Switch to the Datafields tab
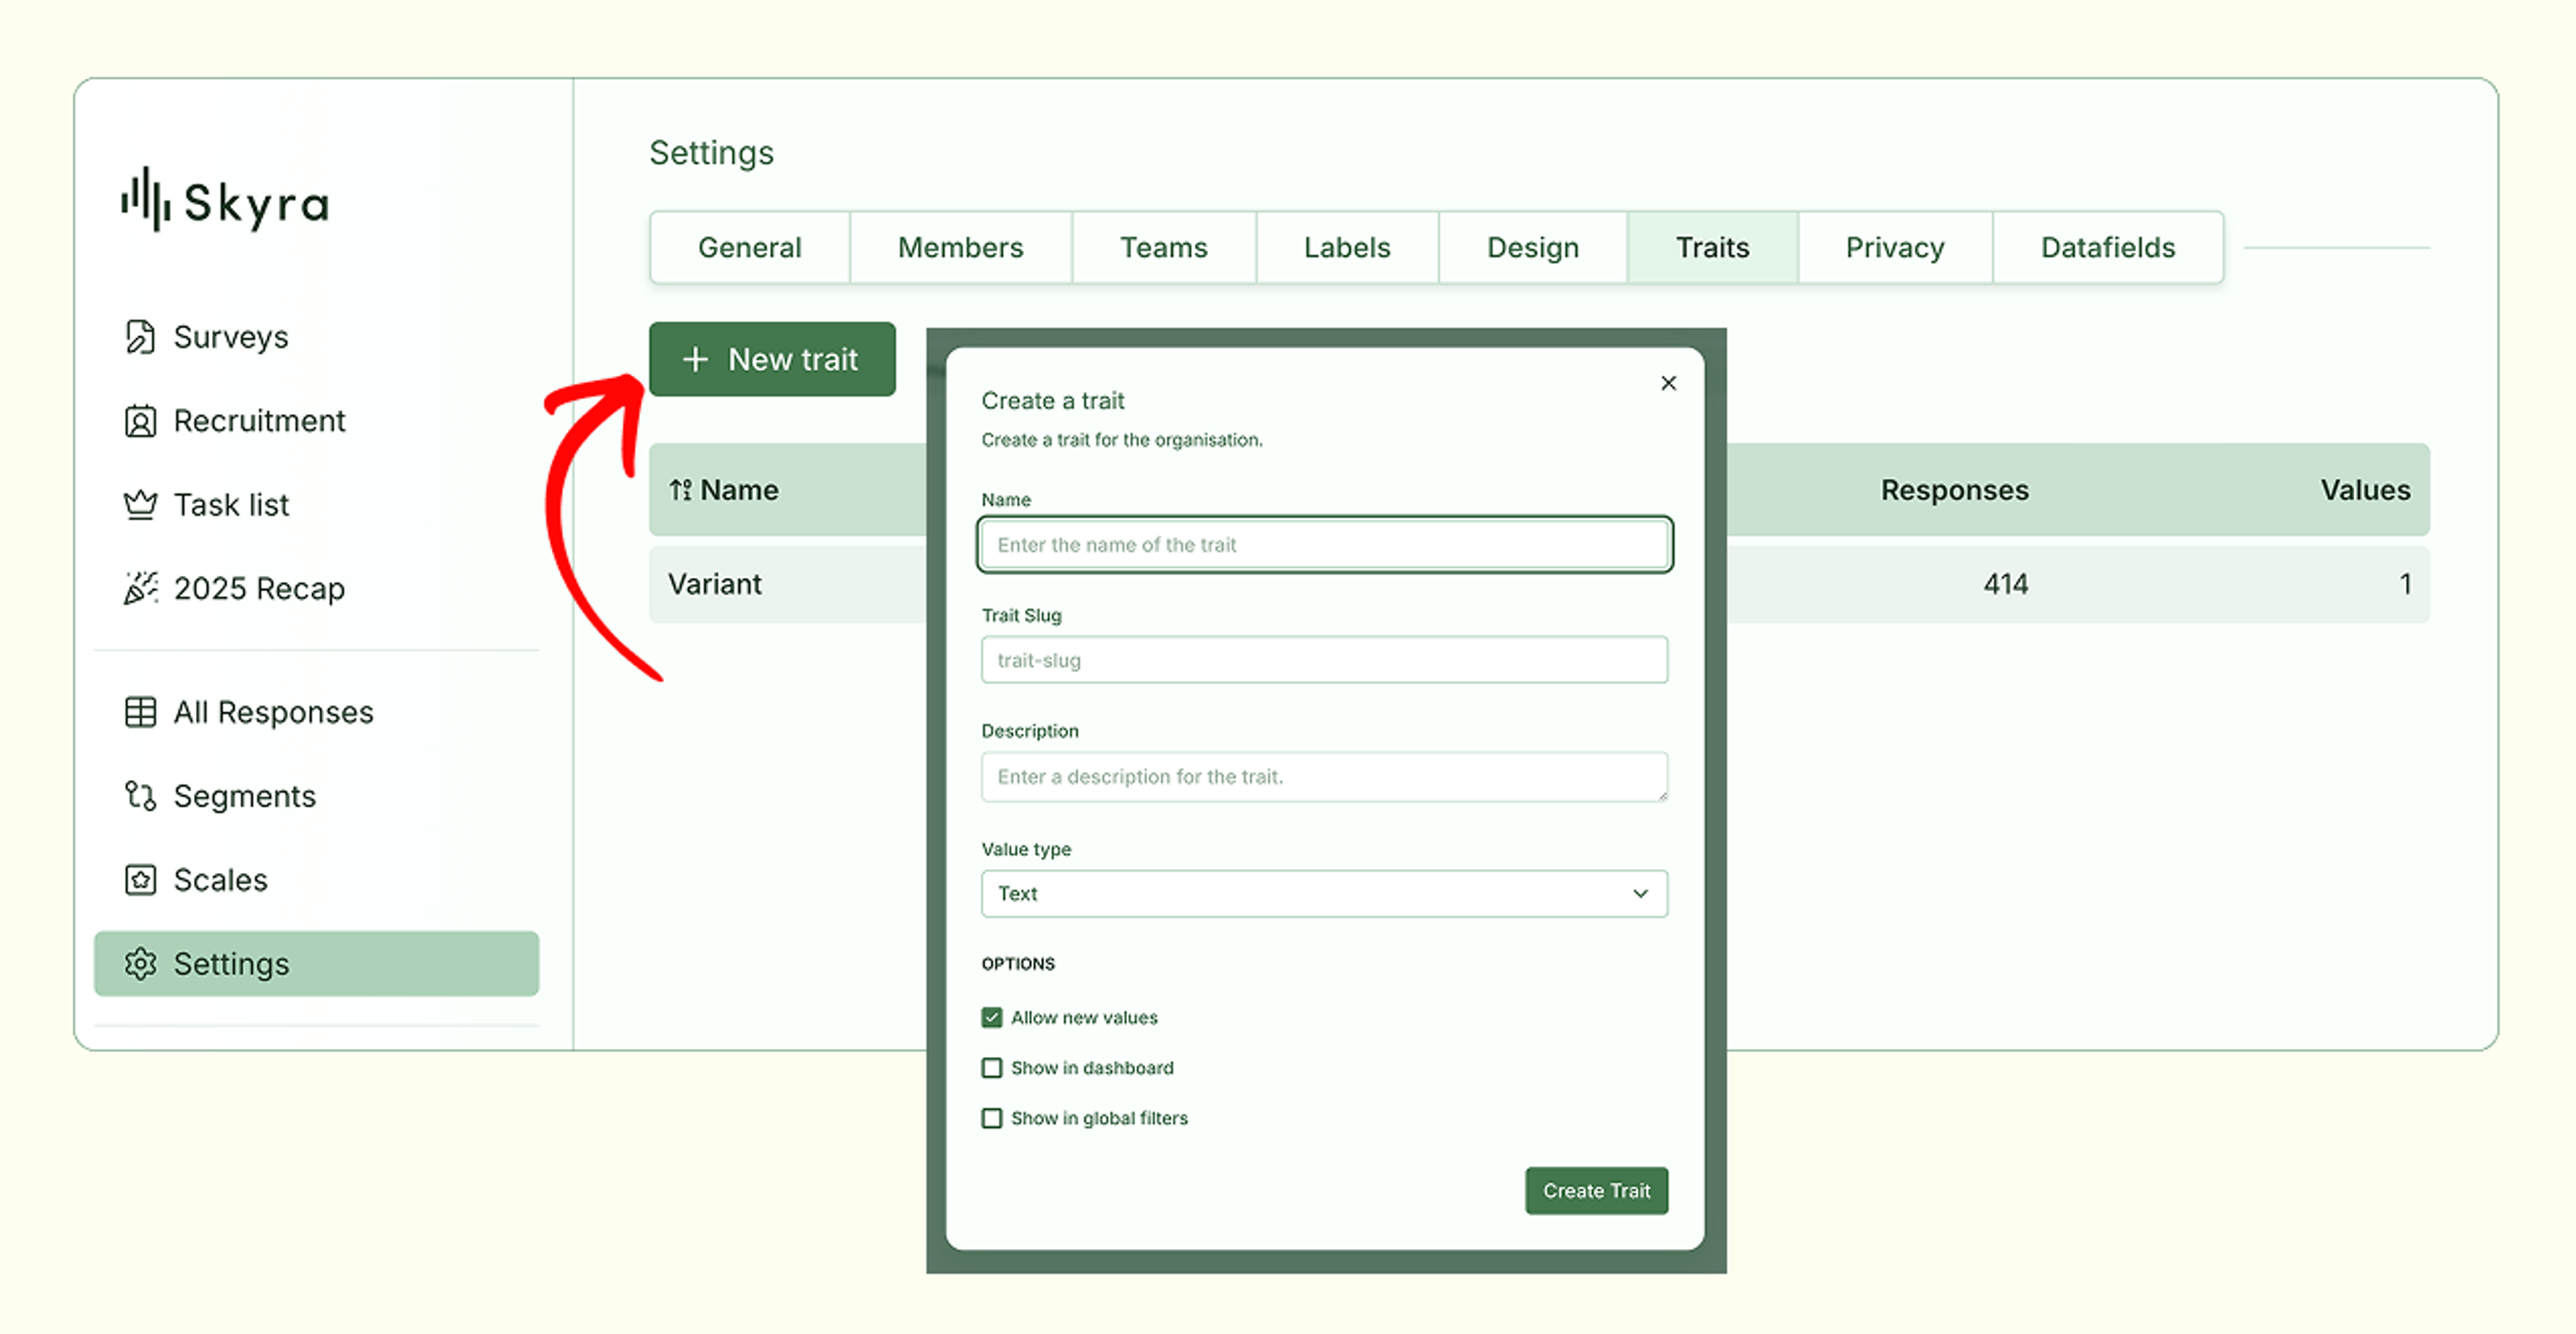2576x1334 pixels. (2108, 248)
